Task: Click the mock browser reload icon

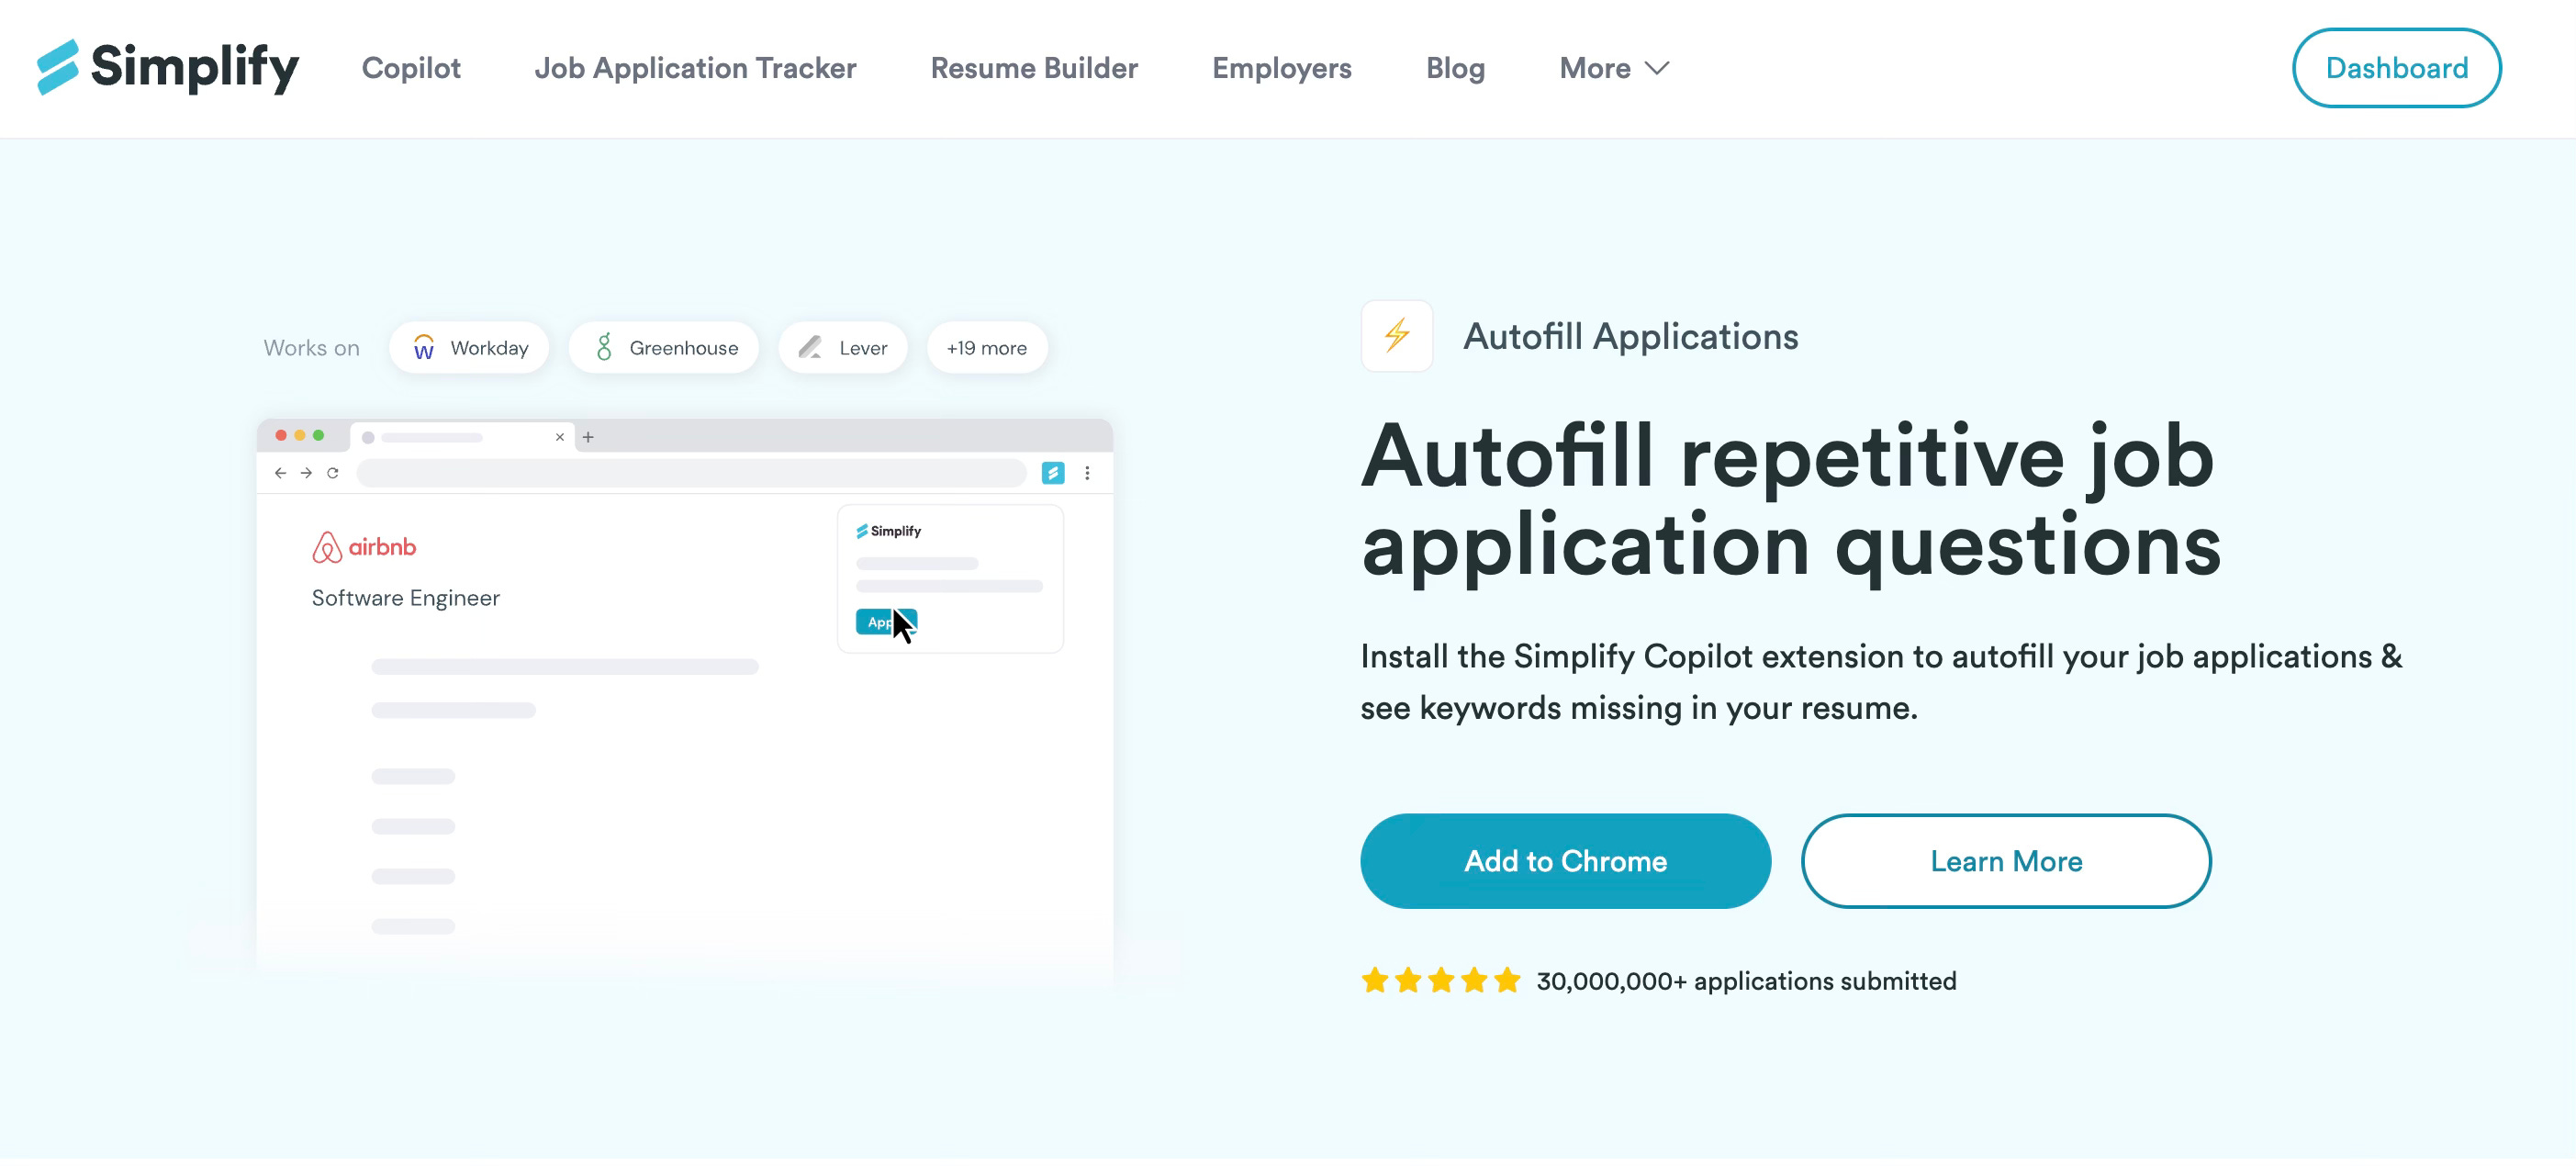Action: [x=333, y=473]
